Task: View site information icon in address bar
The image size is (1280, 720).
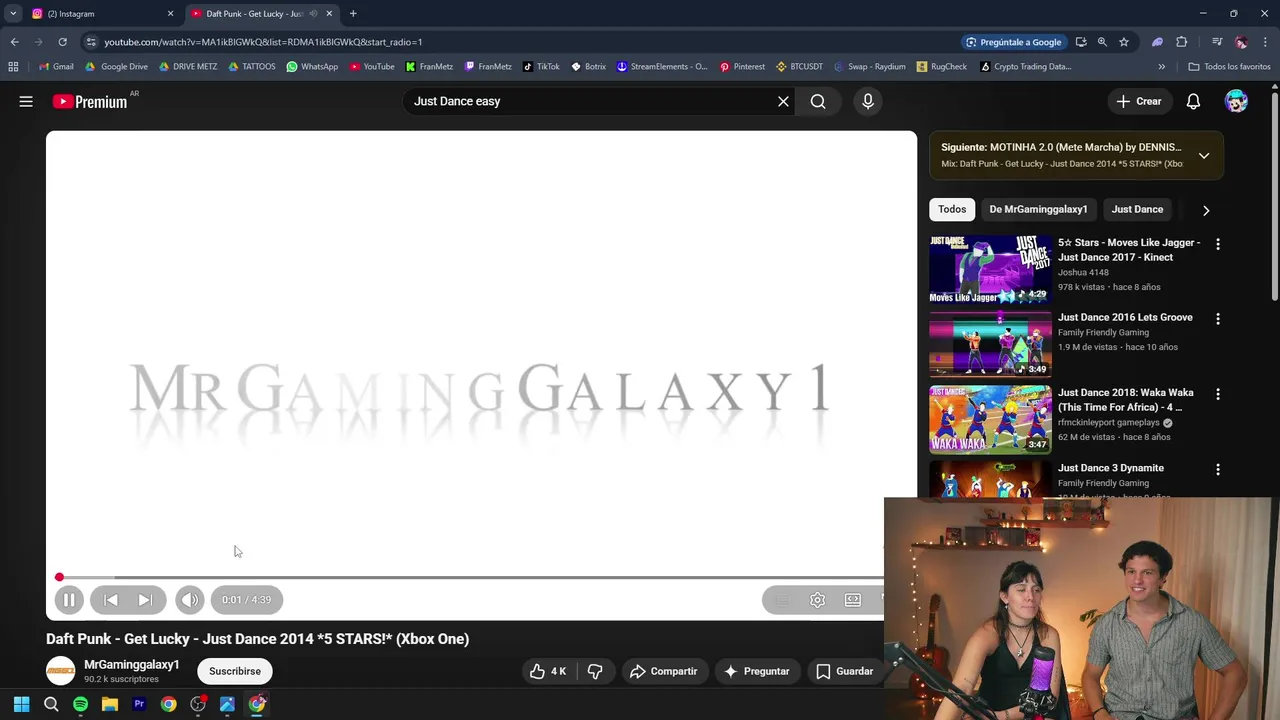Action: click(91, 42)
